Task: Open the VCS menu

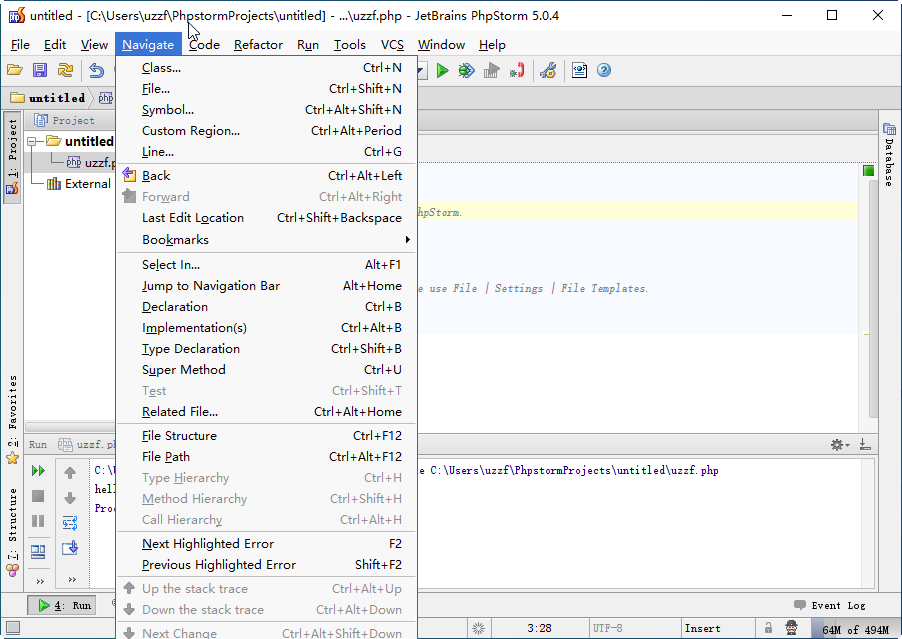Action: 392,45
